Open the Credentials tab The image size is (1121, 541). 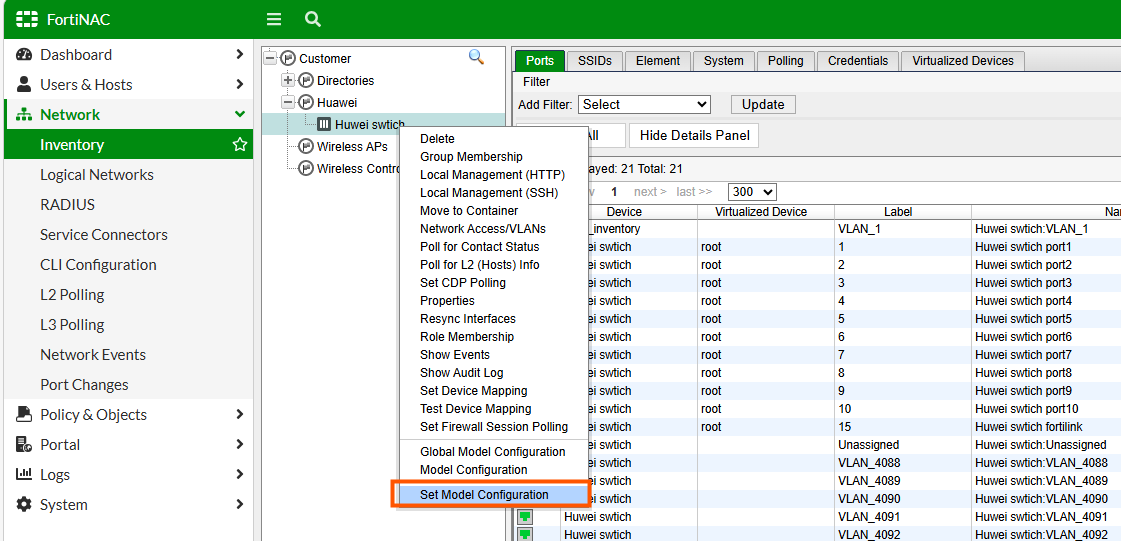point(858,61)
